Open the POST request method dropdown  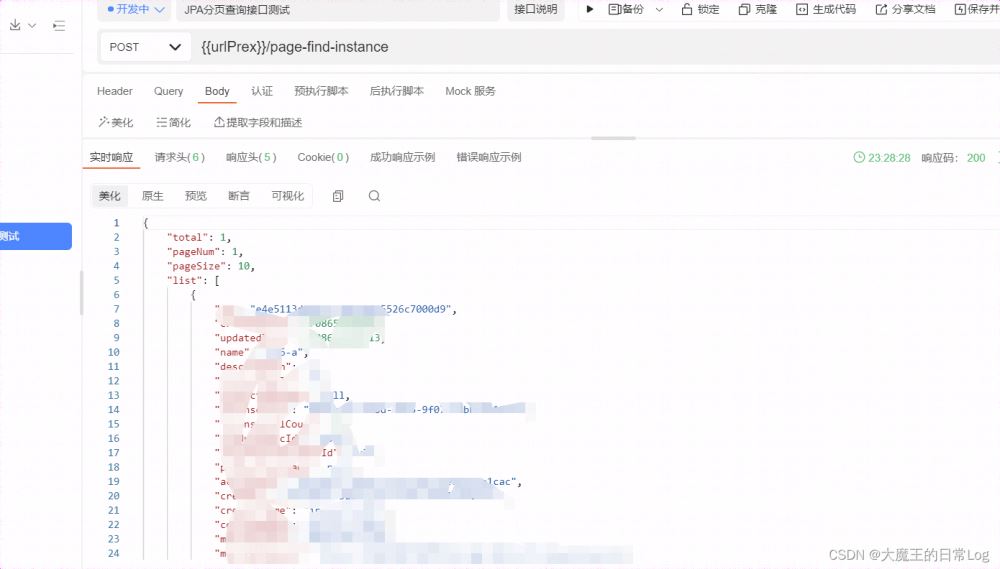coord(145,47)
